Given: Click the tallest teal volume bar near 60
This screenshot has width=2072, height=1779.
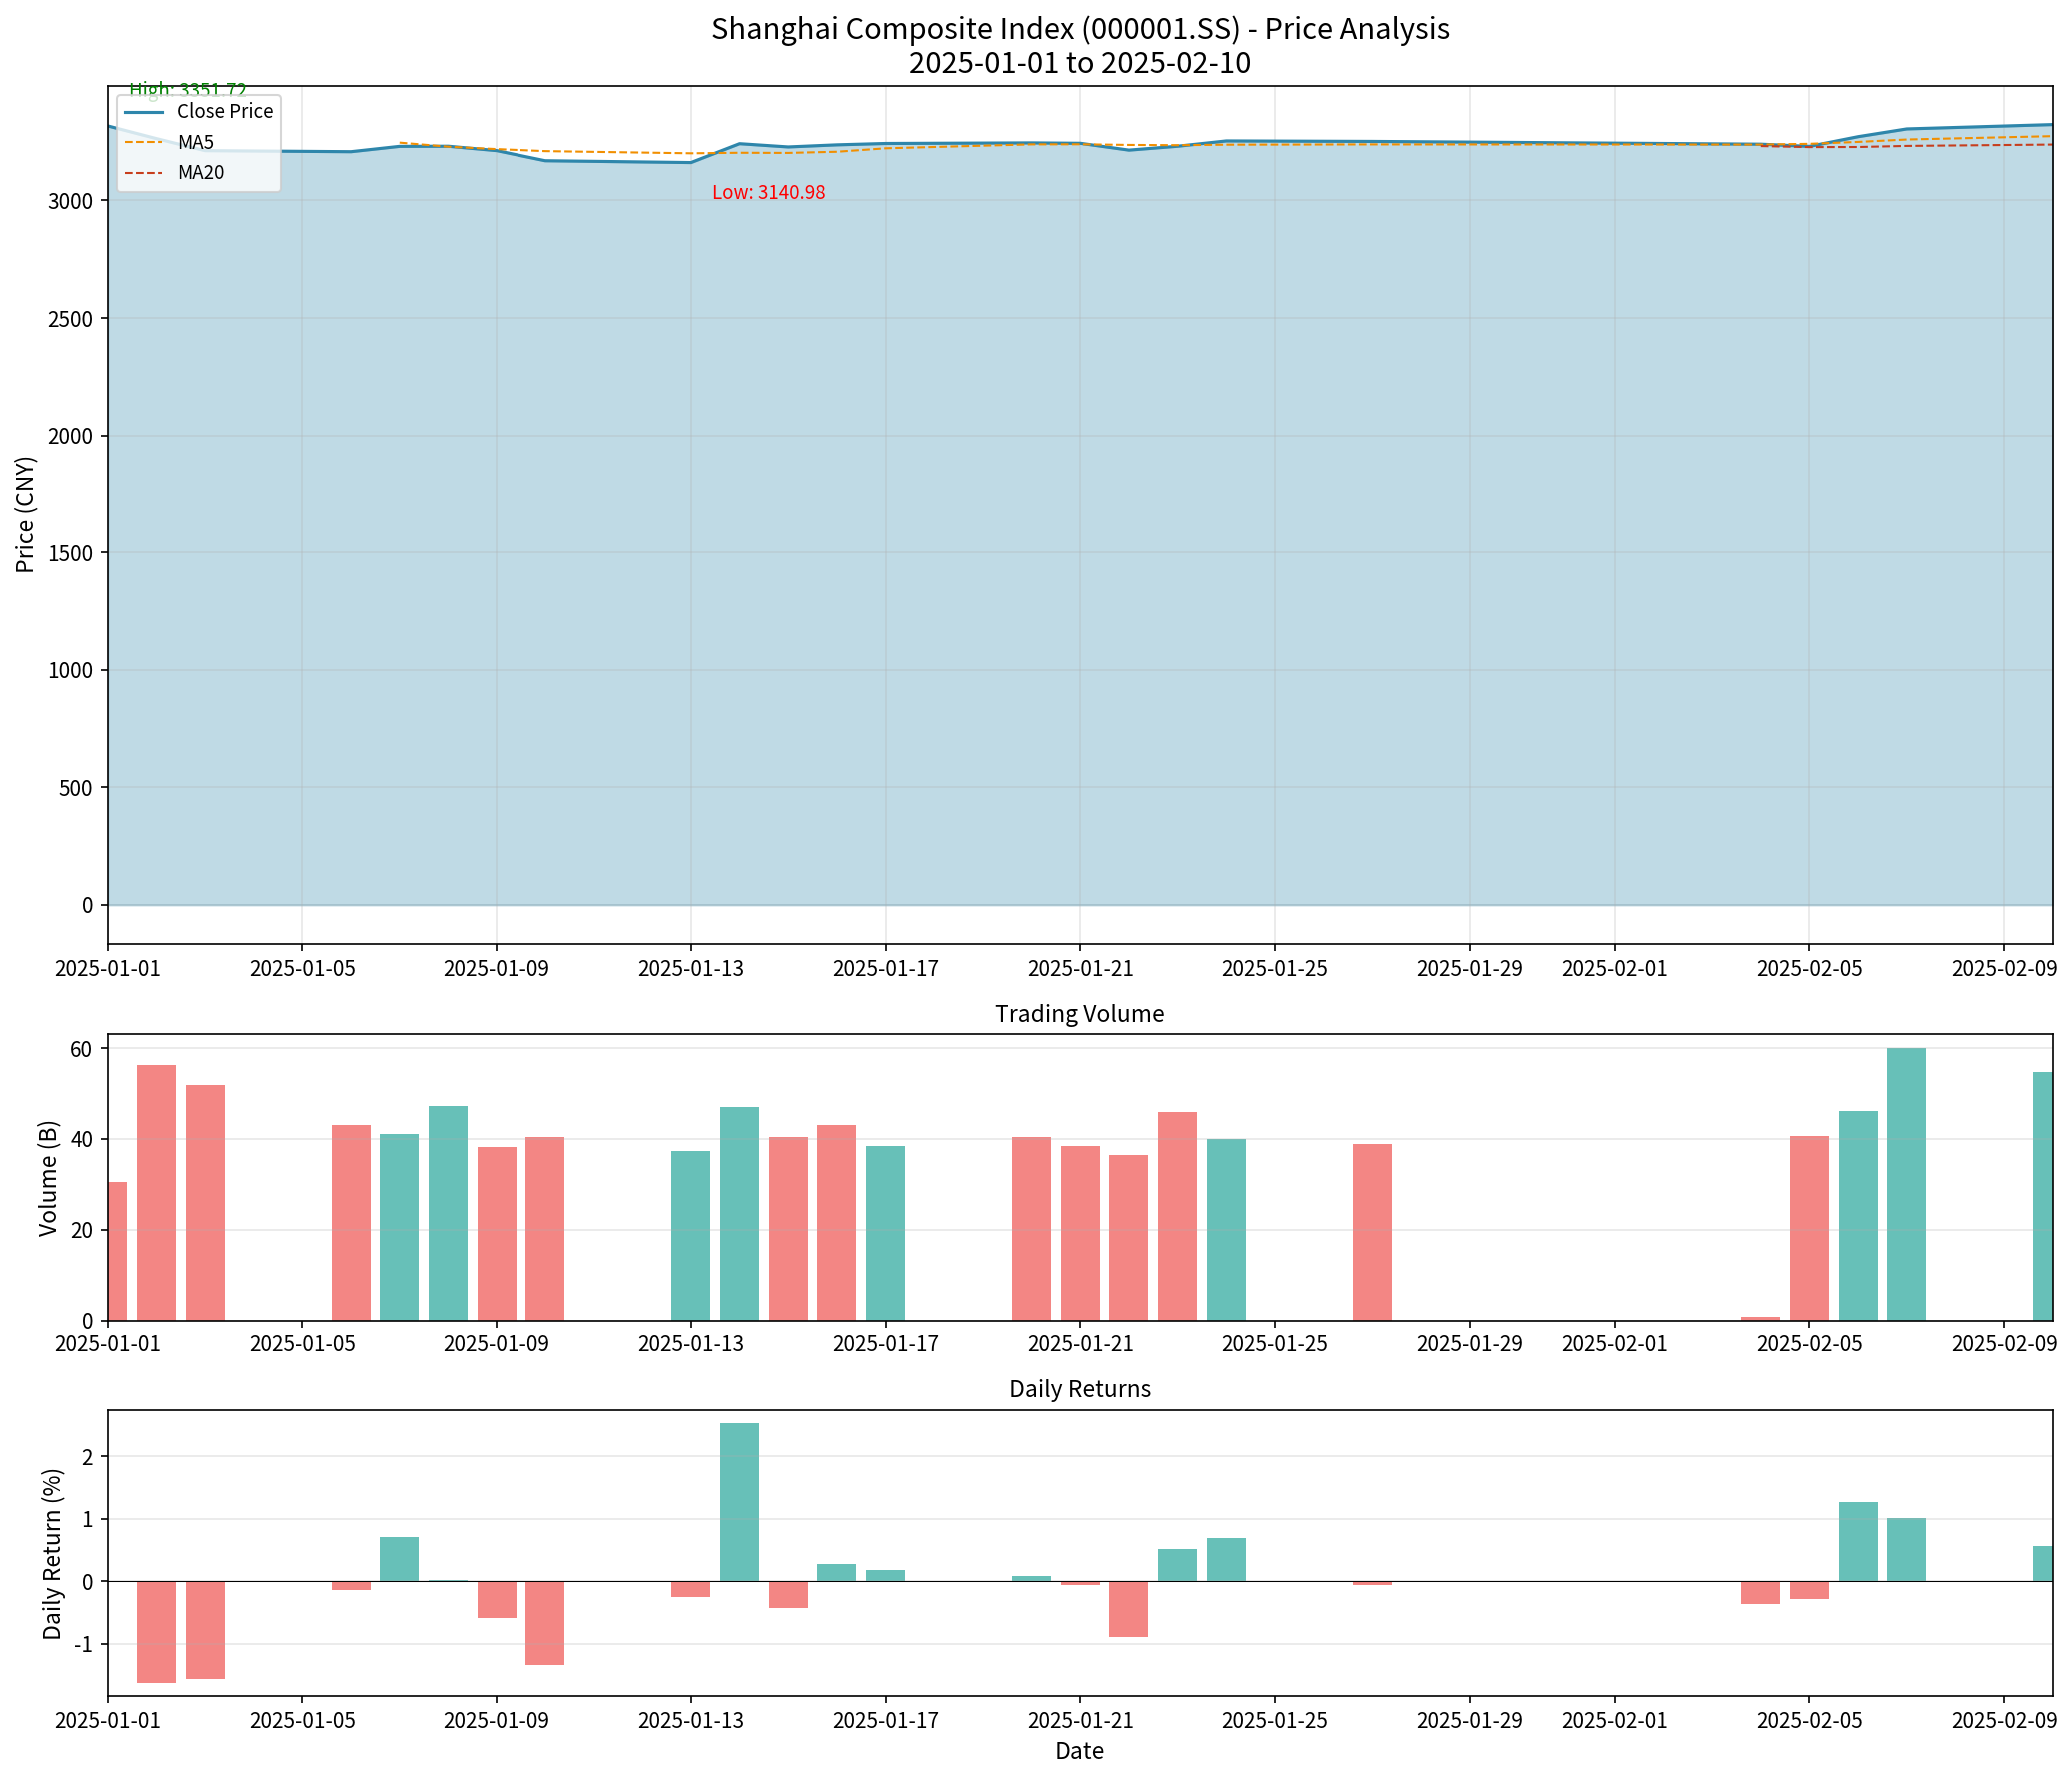Looking at the screenshot, I should 1906,1184.
